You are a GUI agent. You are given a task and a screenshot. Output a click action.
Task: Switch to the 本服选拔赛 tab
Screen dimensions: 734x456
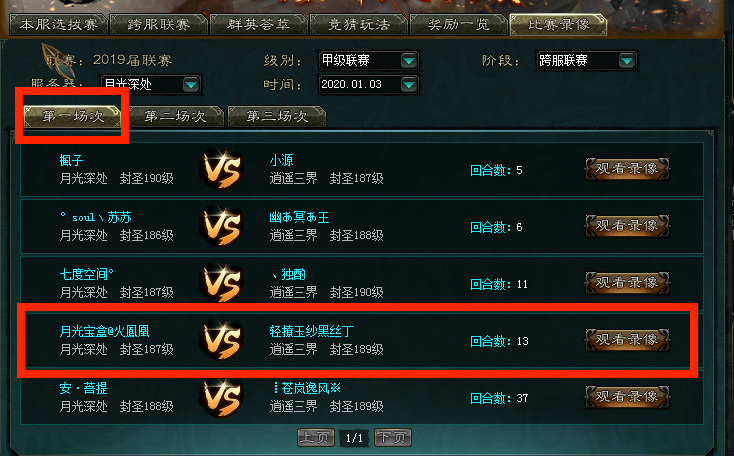[x=59, y=24]
